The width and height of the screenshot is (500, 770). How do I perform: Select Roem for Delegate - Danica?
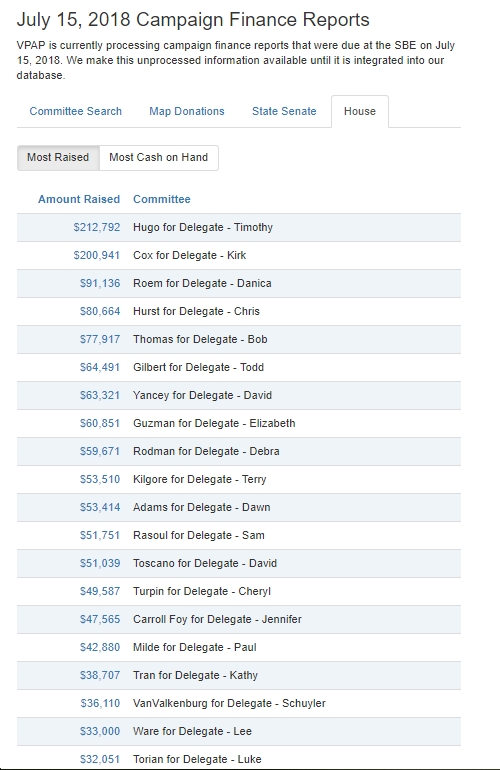(202, 283)
